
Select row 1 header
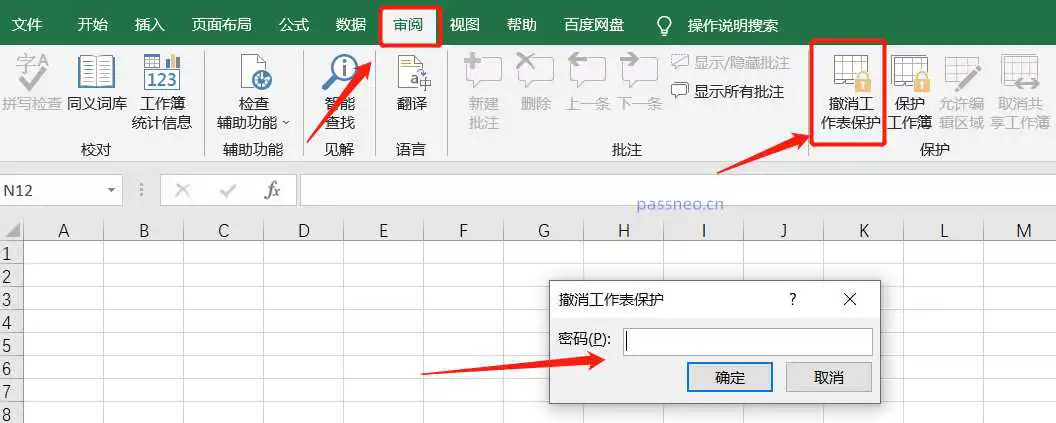(x=11, y=253)
